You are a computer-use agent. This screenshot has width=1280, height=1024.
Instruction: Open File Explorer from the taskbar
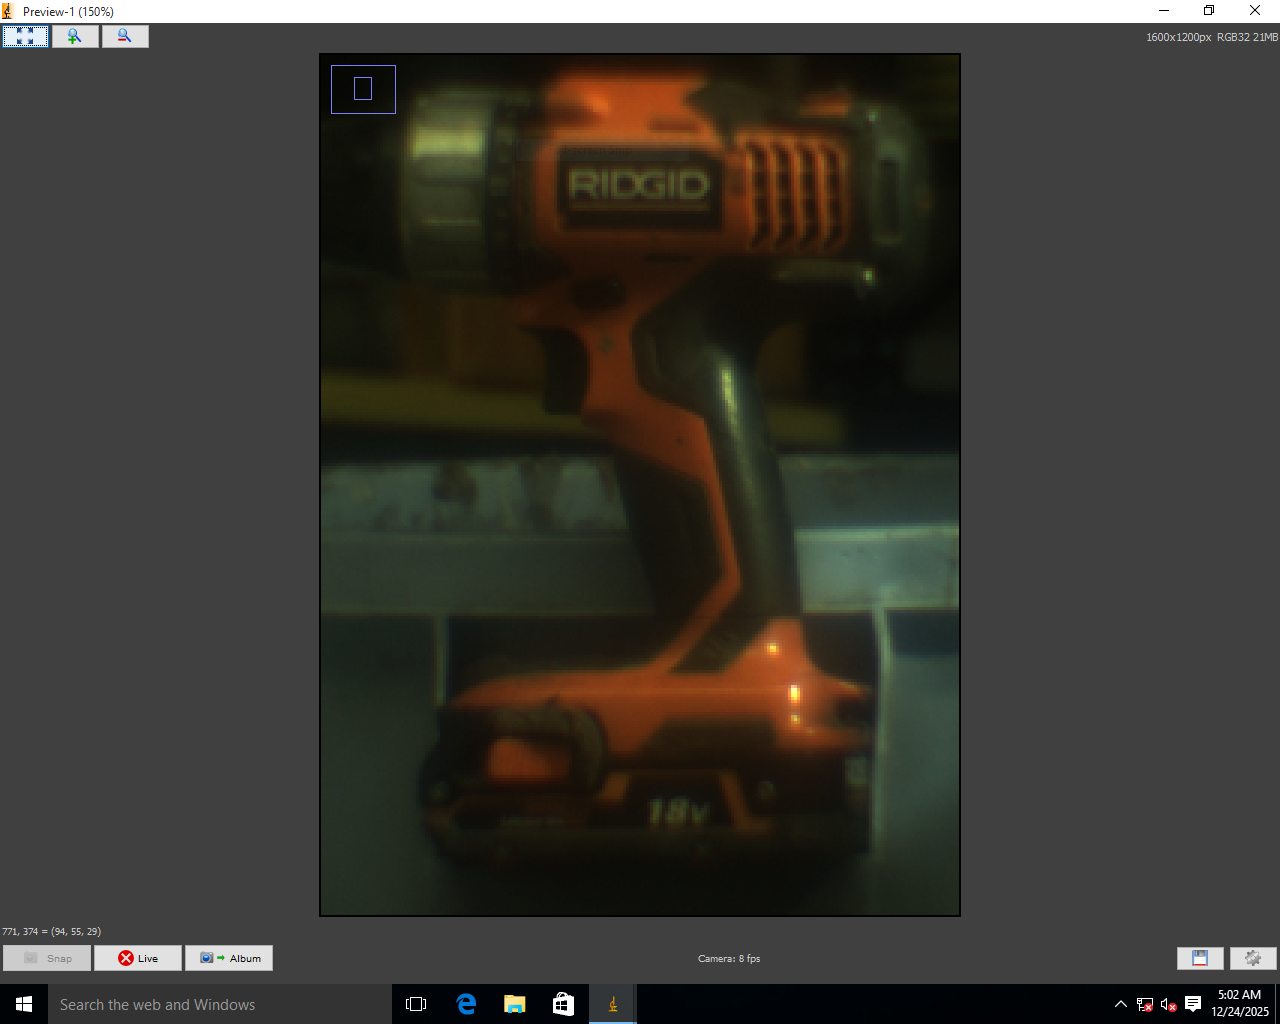(515, 1004)
